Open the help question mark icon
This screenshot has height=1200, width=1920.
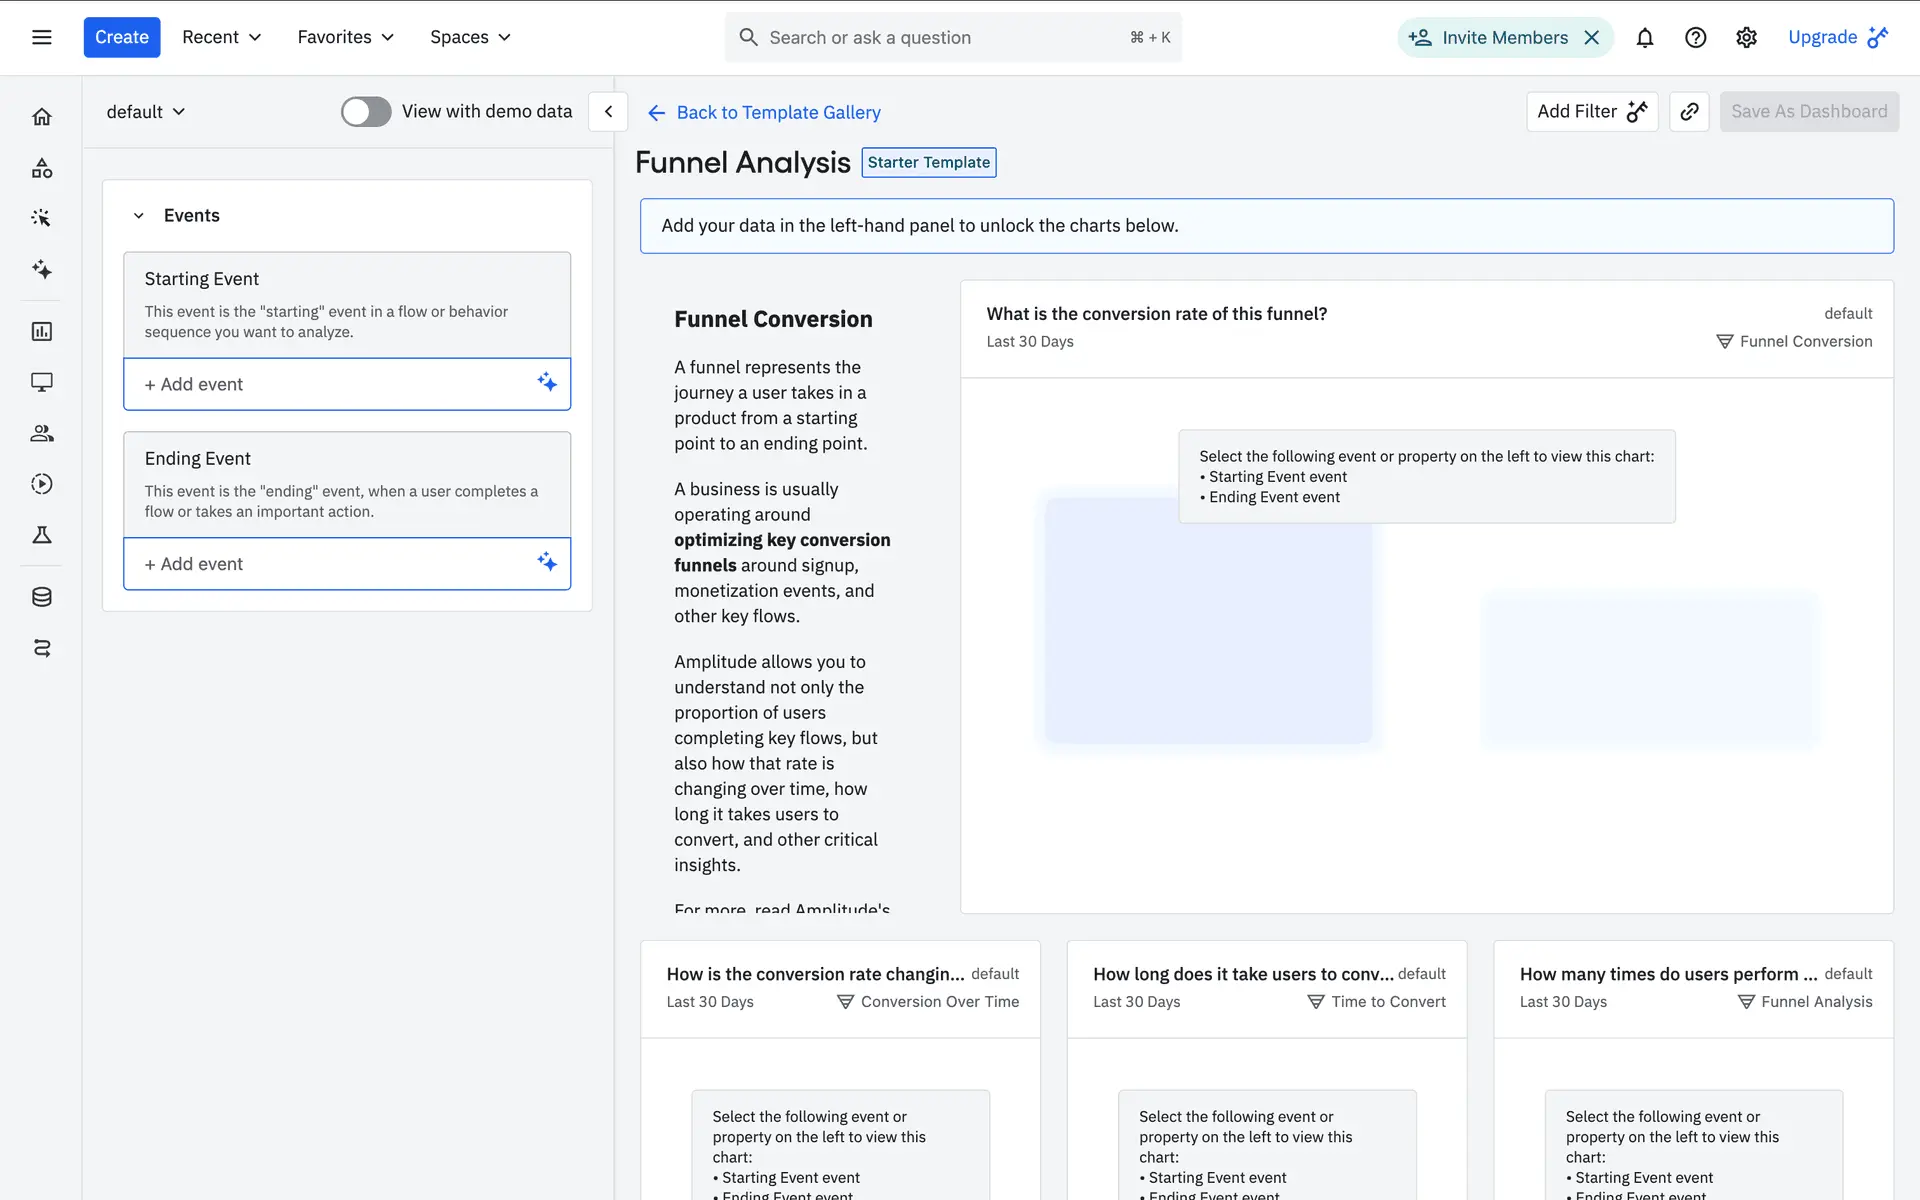coord(1695,38)
